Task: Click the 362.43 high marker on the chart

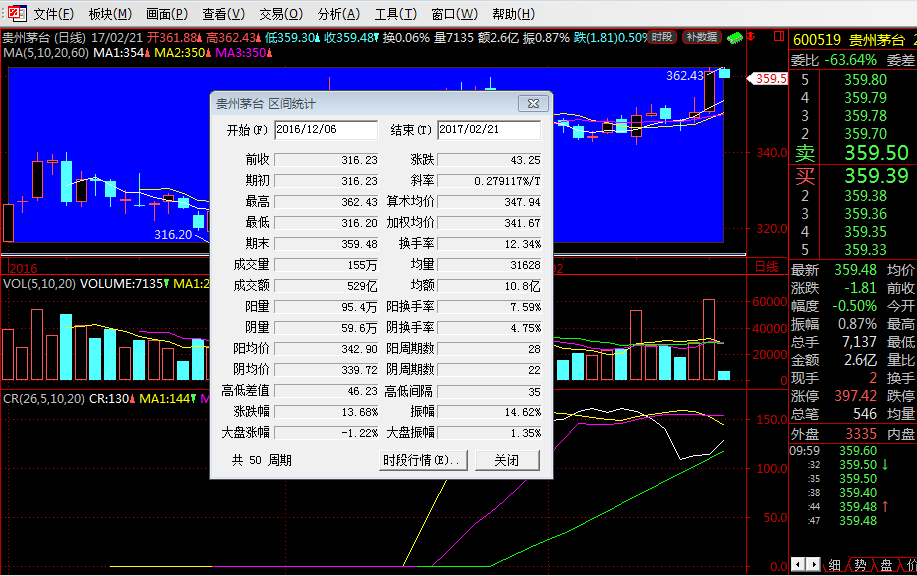Action: click(685, 75)
